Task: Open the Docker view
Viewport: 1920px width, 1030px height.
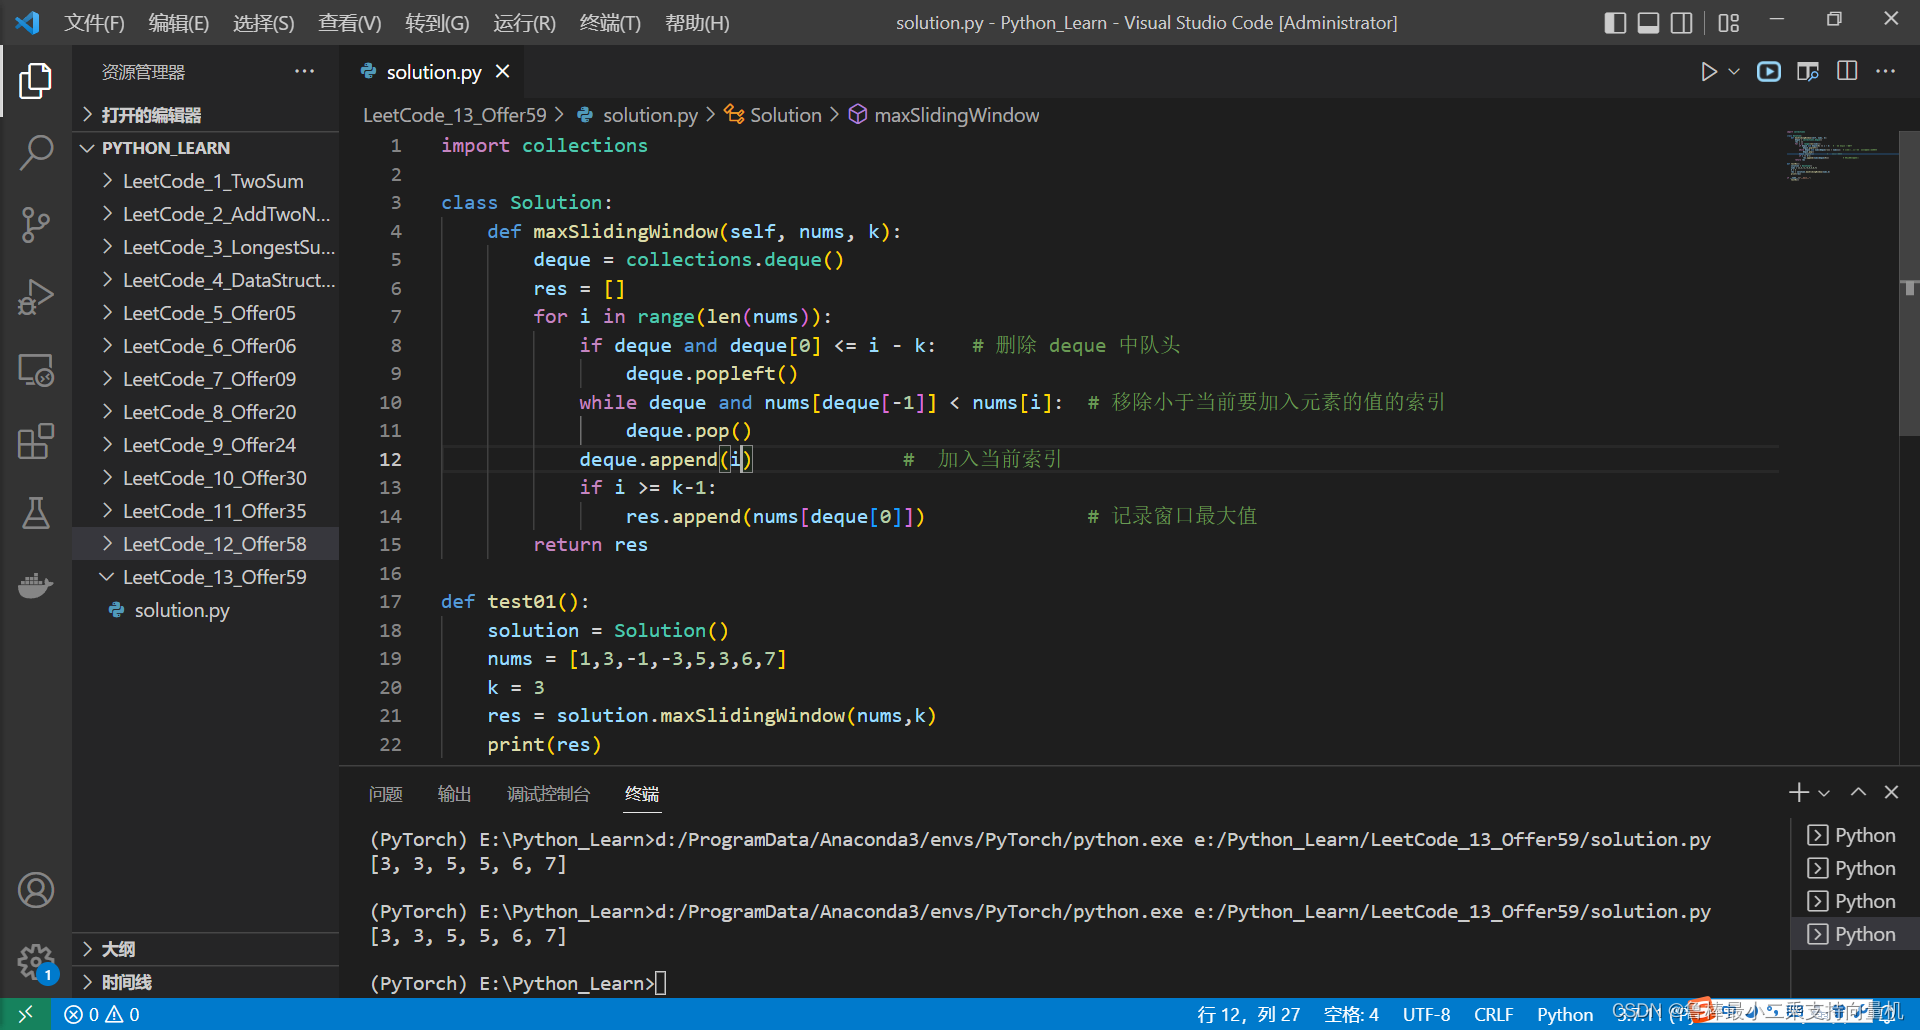Action: [x=36, y=585]
